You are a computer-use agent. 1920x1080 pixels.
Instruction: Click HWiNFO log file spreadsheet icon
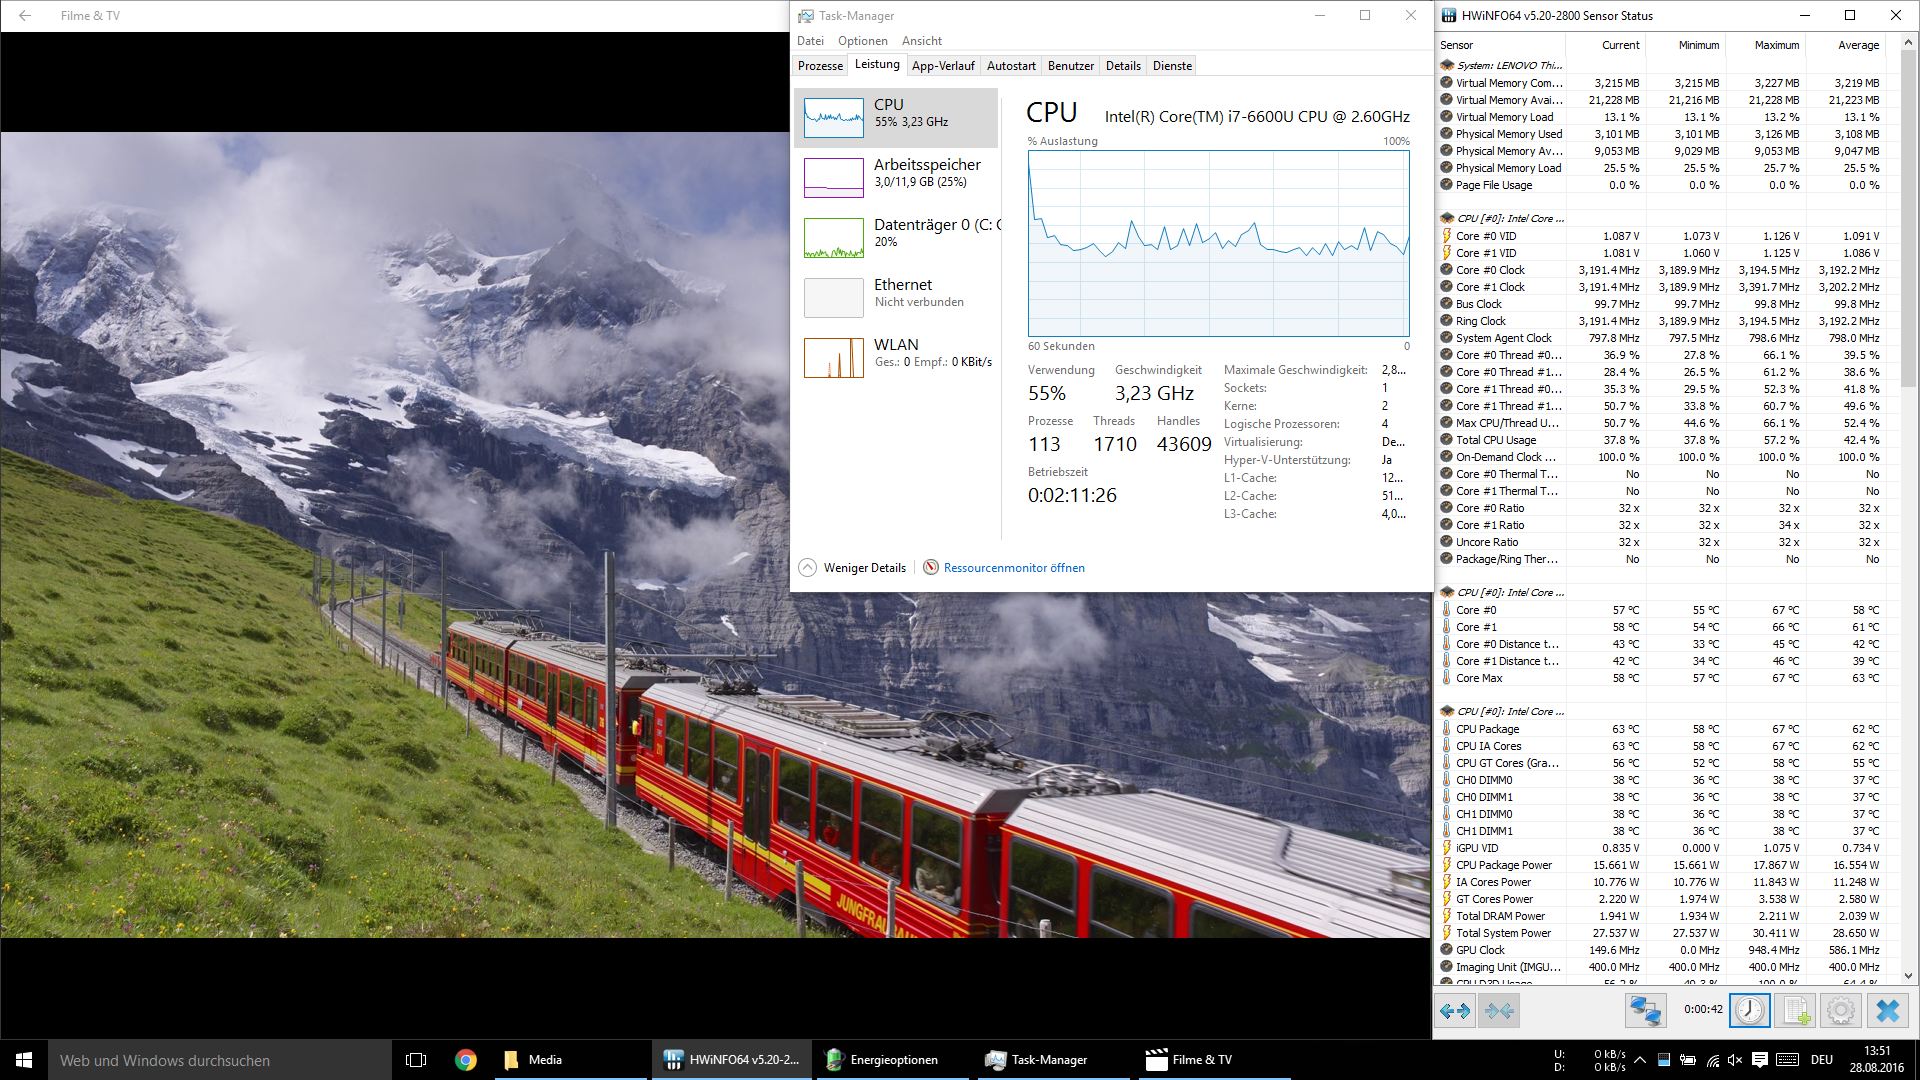click(1796, 1011)
